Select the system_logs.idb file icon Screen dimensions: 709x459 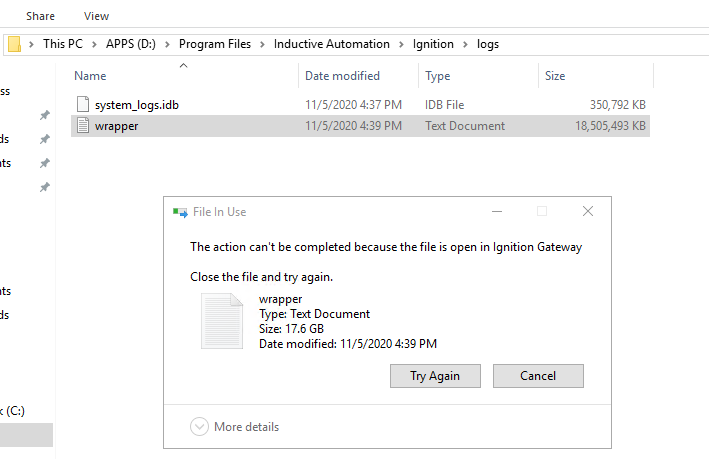click(x=83, y=104)
